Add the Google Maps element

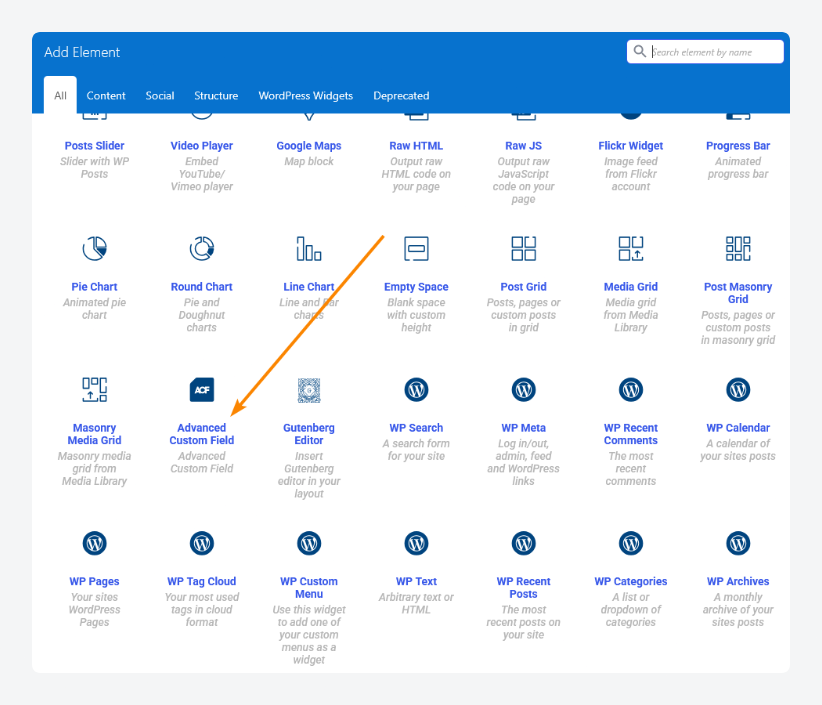pos(309,146)
